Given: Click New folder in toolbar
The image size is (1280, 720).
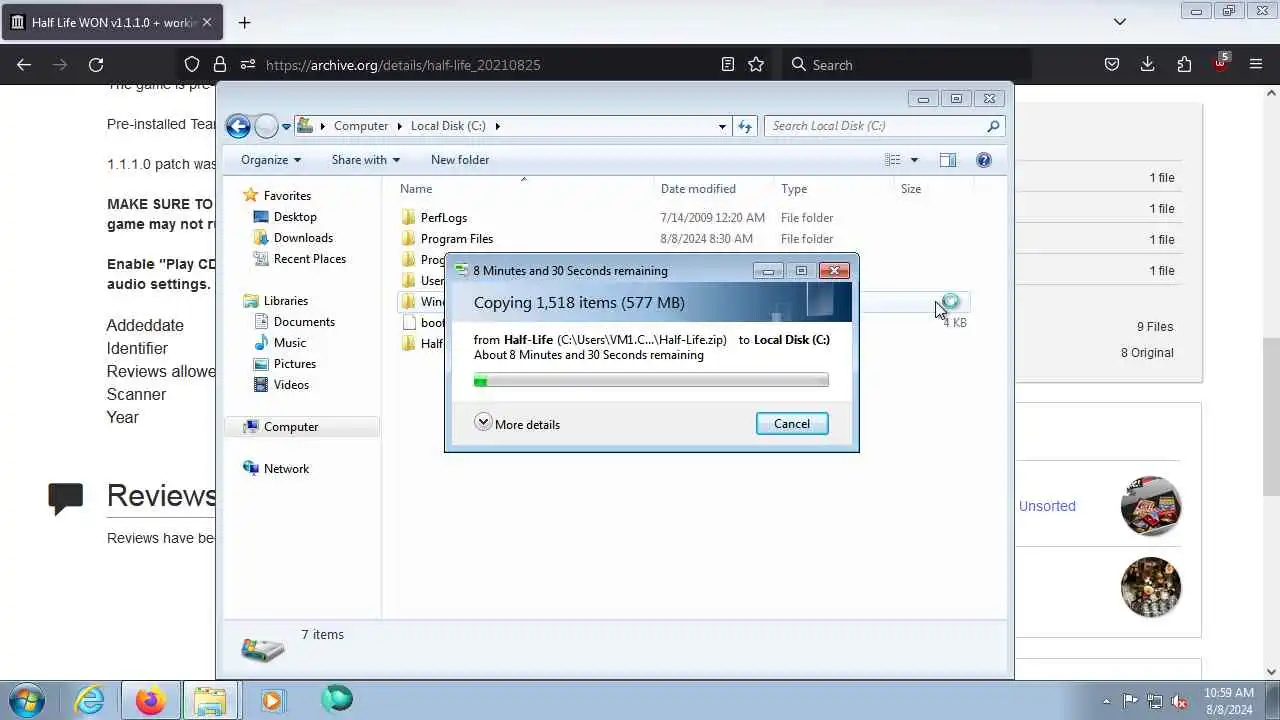Looking at the screenshot, I should [460, 160].
